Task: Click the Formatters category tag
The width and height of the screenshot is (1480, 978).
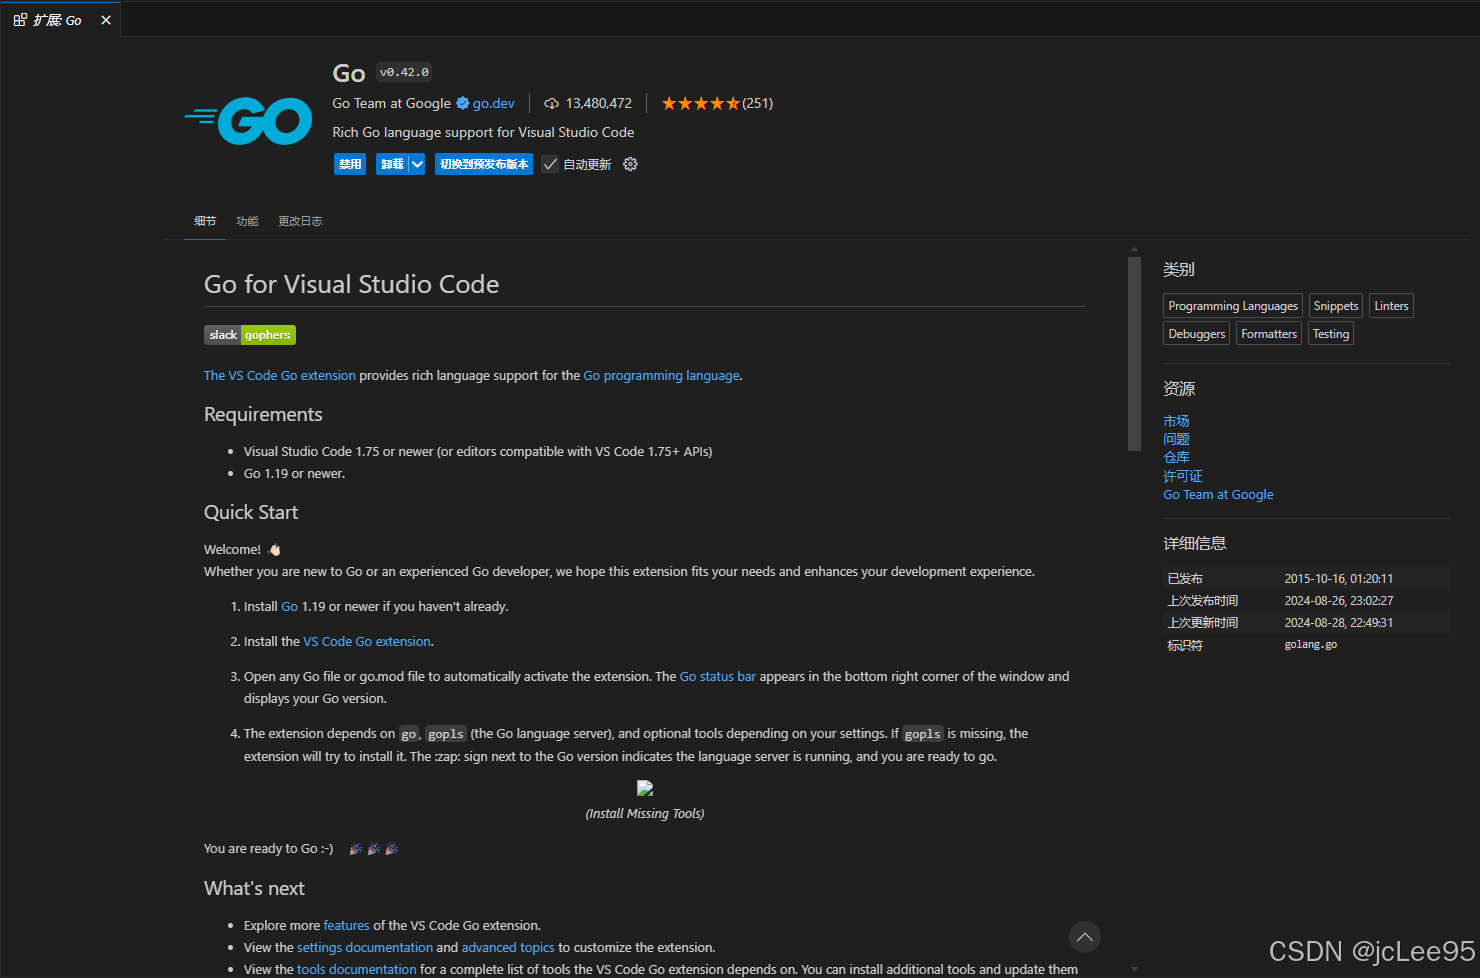Action: (1269, 334)
